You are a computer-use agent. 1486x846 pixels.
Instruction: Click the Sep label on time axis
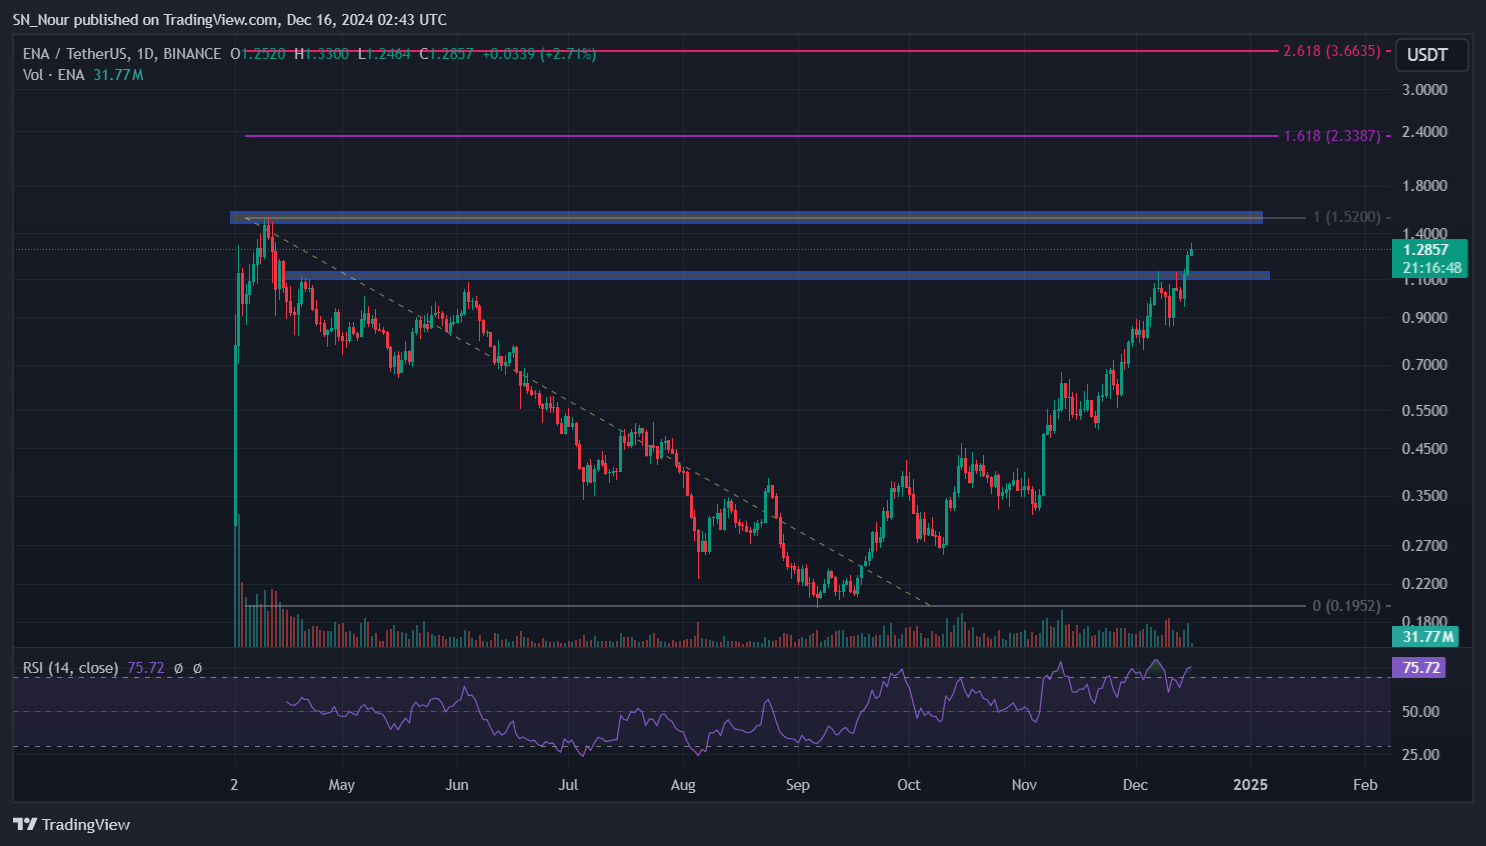tap(797, 785)
